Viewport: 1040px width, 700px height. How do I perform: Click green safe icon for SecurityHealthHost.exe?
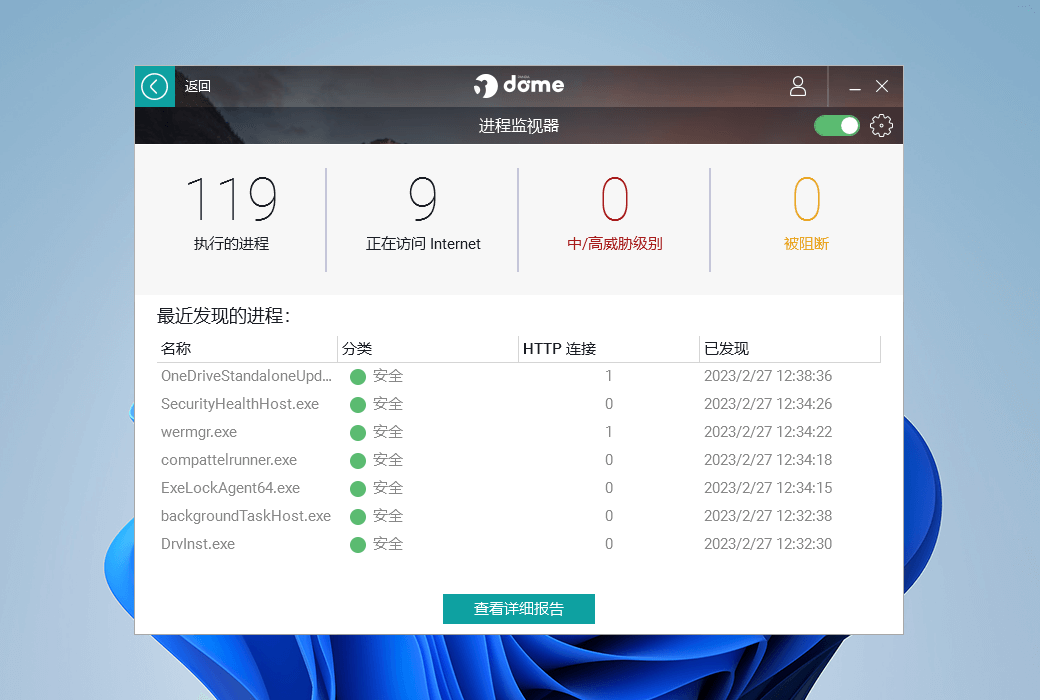pyautogui.click(x=358, y=405)
